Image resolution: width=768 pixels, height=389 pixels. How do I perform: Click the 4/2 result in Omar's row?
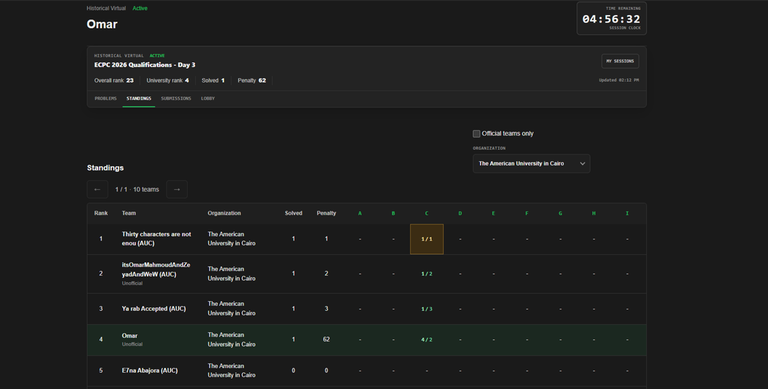pos(427,340)
